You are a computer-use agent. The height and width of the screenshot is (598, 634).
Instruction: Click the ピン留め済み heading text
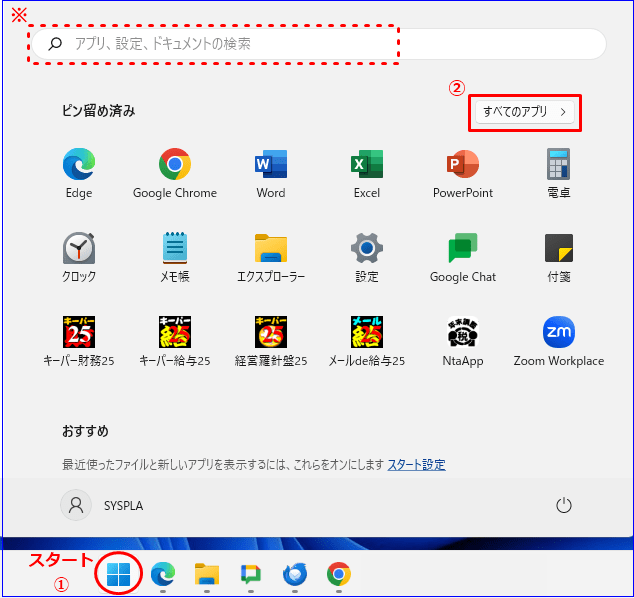tap(99, 111)
